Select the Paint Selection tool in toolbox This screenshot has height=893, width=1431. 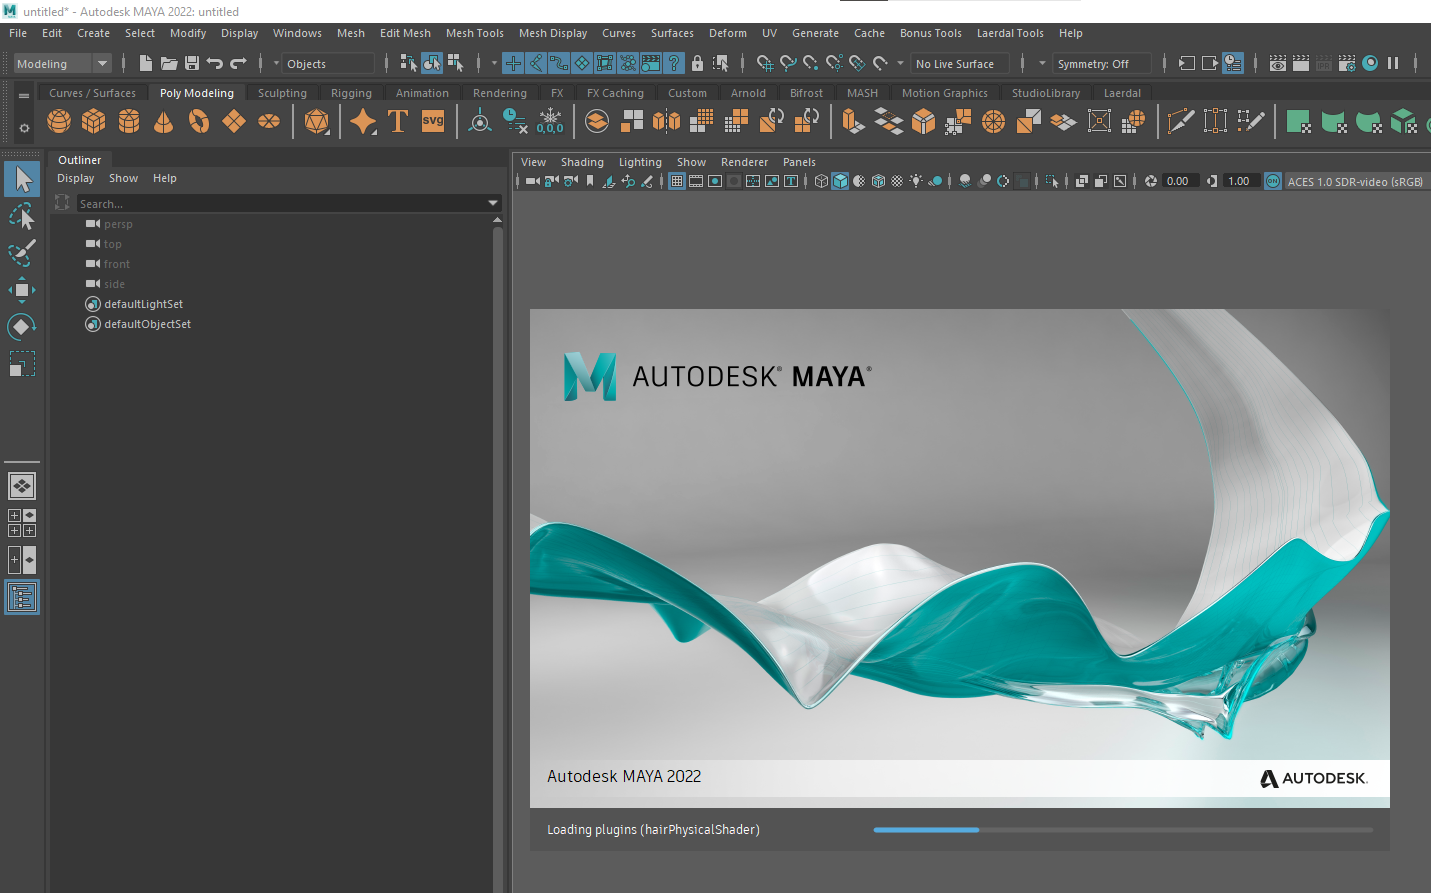22,253
